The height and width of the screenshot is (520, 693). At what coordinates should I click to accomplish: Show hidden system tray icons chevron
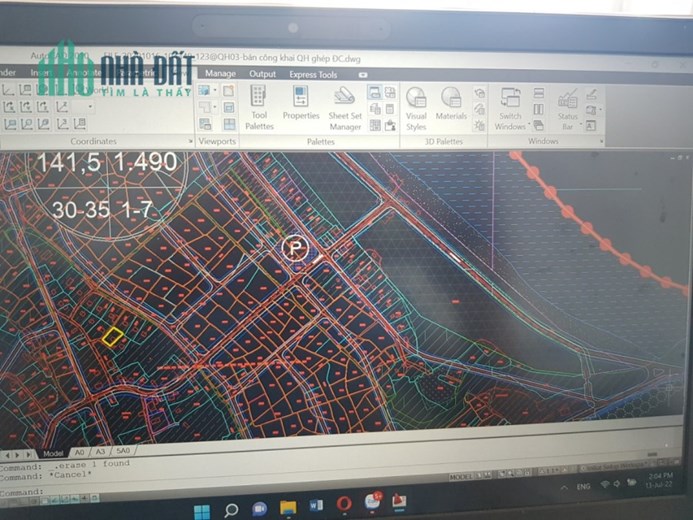click(x=564, y=488)
